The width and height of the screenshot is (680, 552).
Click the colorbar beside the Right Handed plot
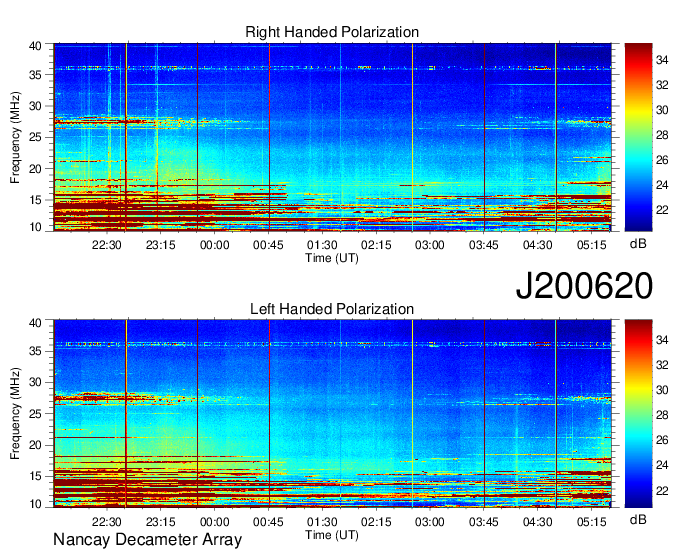[x=638, y=137]
